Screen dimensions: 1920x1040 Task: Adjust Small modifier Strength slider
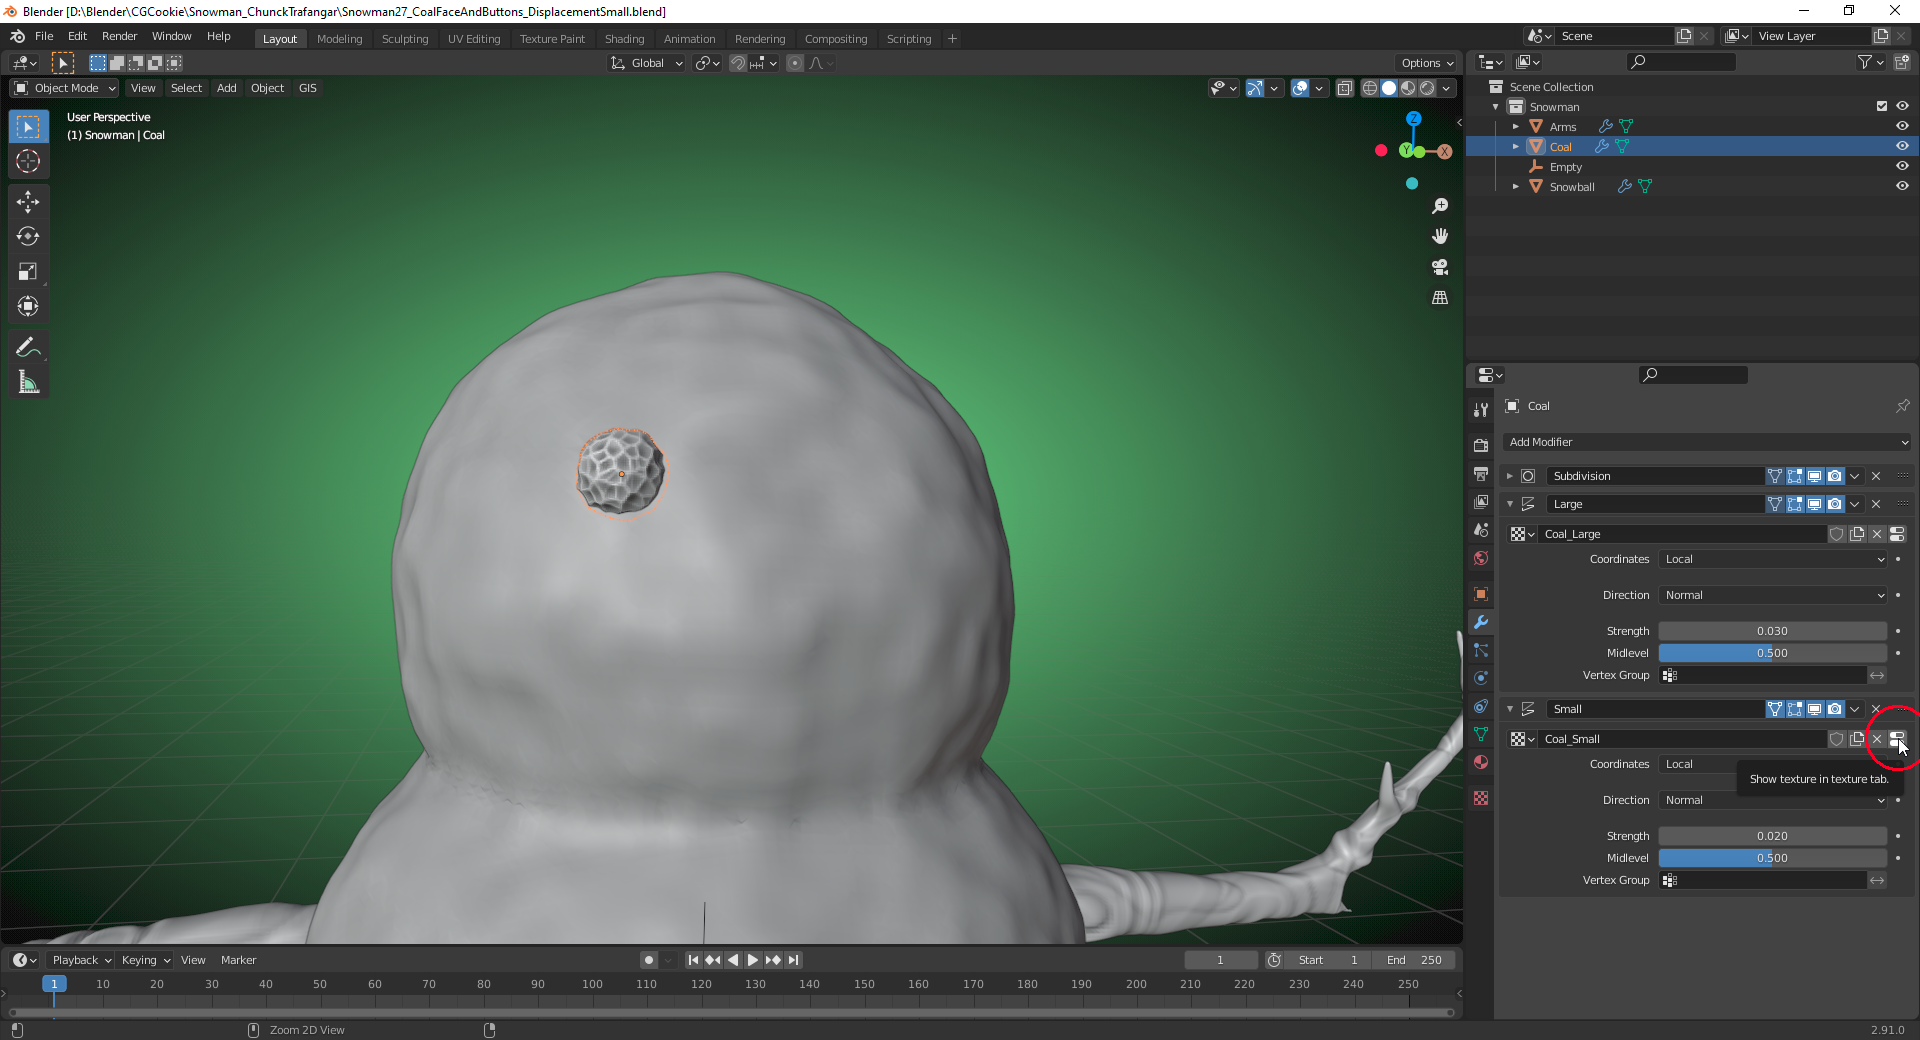pyautogui.click(x=1773, y=836)
